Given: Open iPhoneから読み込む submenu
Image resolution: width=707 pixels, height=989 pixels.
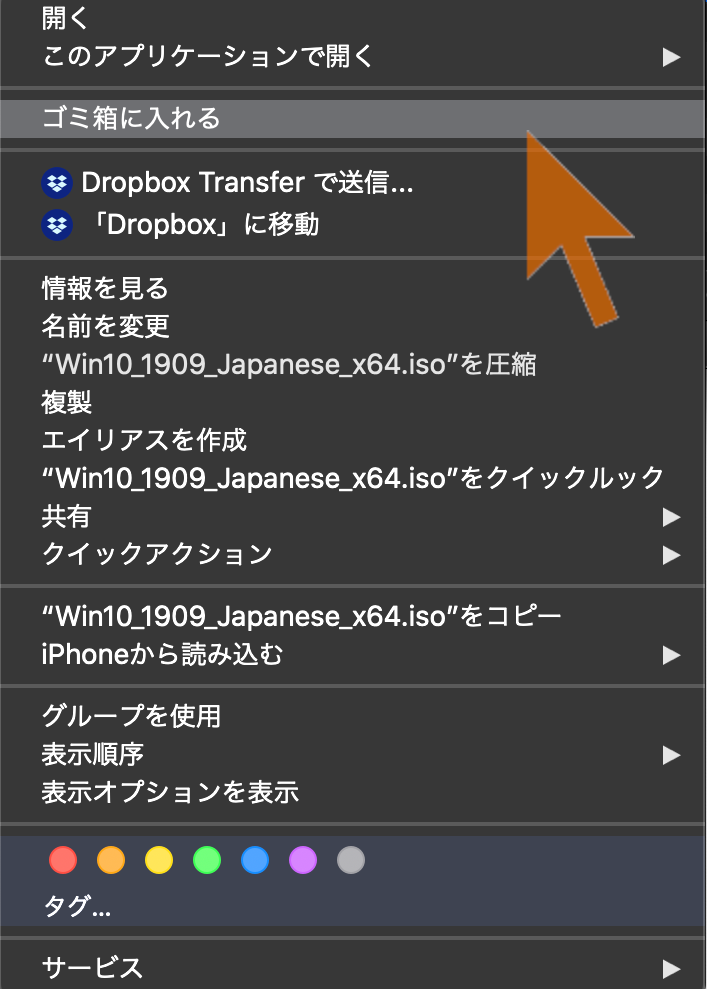Looking at the screenshot, I should (352, 655).
